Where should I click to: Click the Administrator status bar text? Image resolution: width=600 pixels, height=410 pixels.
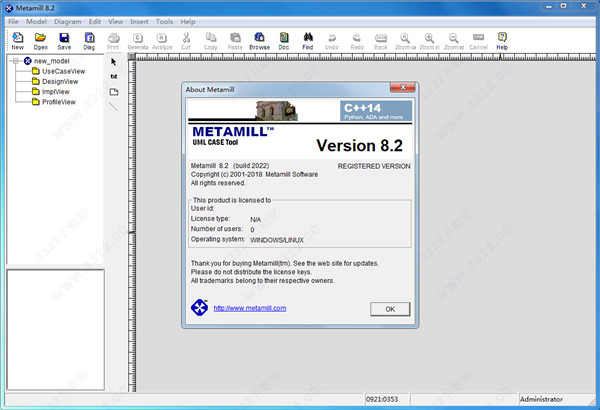pyautogui.click(x=541, y=399)
